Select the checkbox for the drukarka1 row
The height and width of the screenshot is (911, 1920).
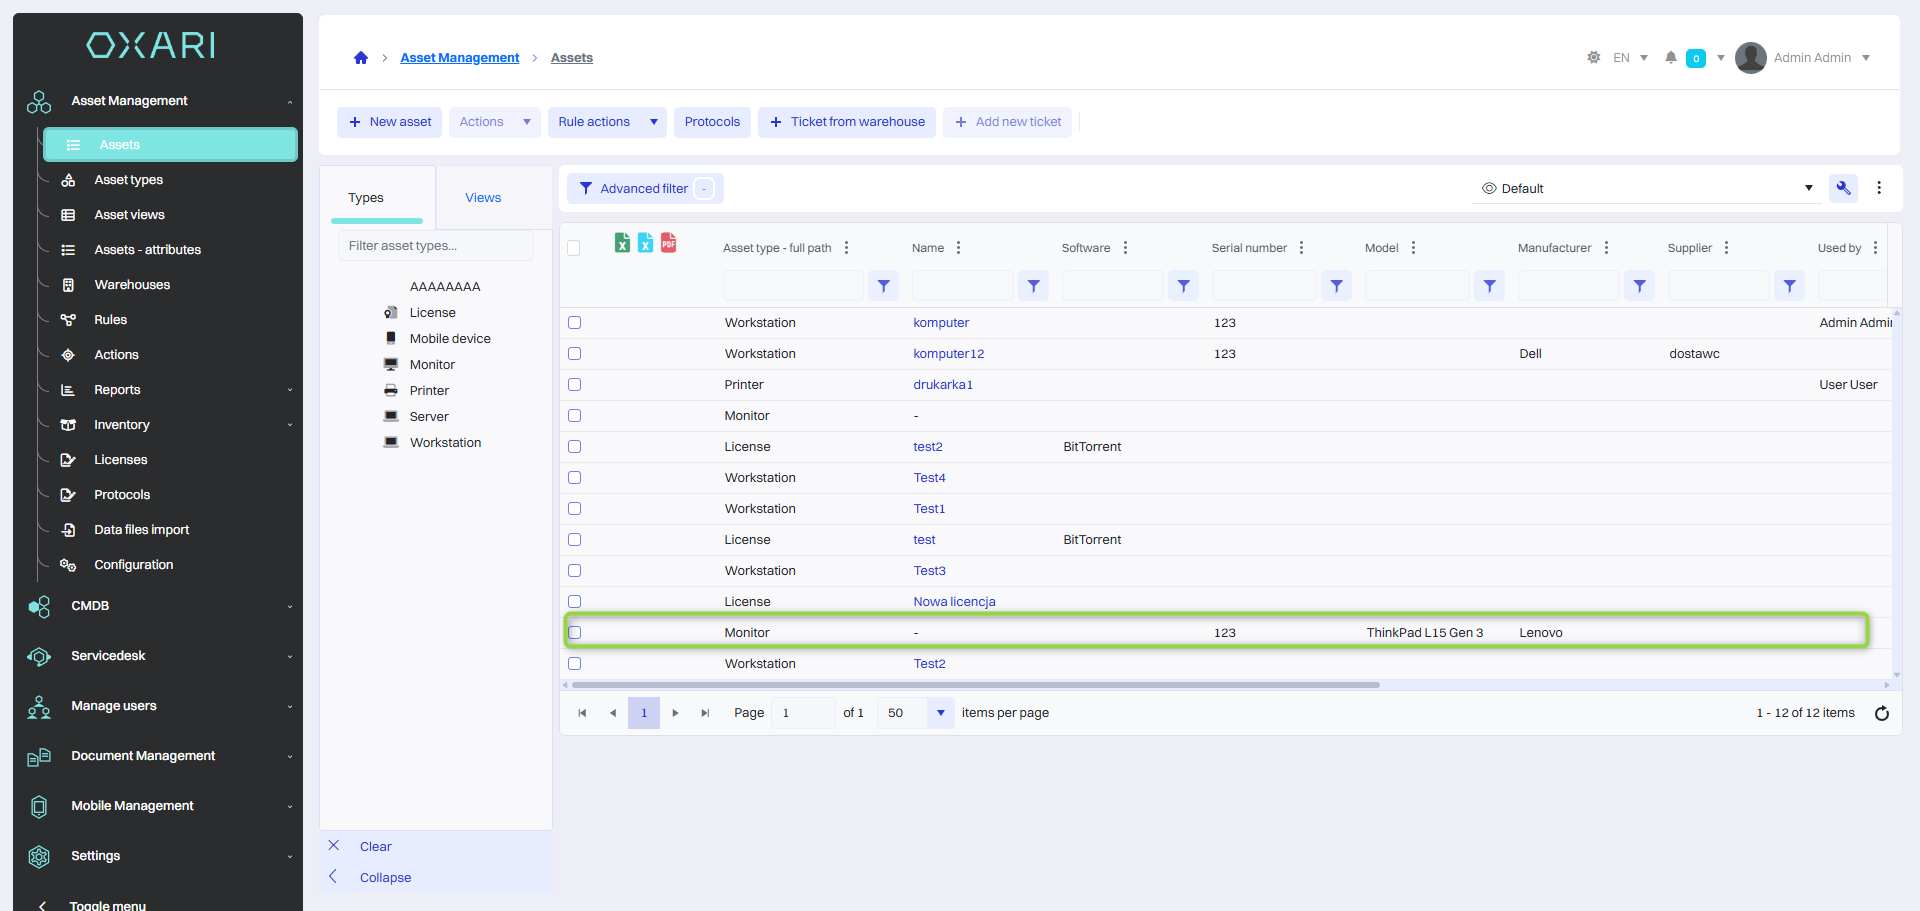(x=575, y=385)
